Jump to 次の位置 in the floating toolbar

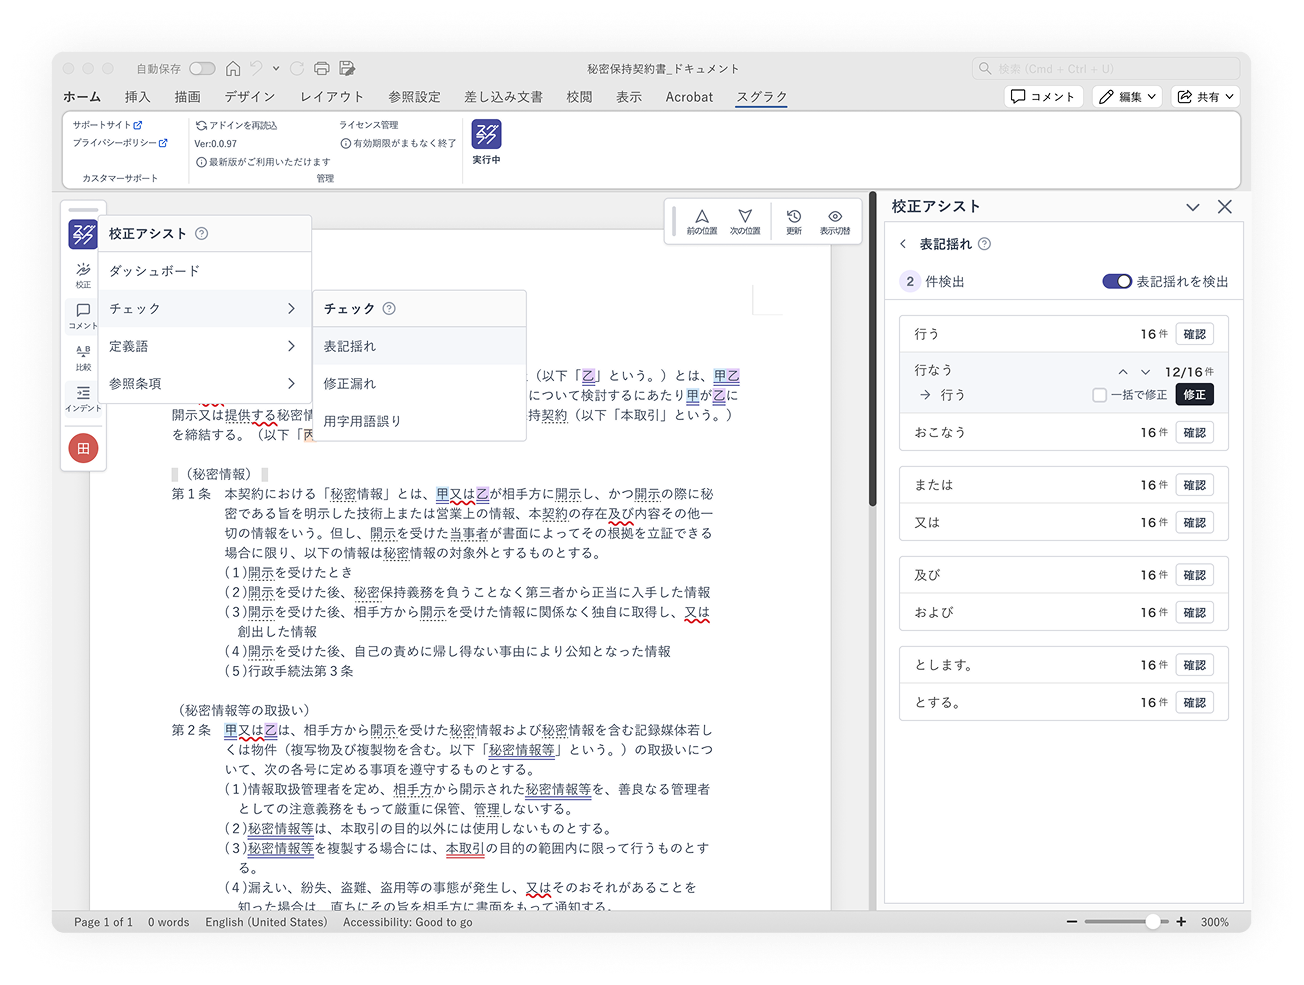pos(745,219)
